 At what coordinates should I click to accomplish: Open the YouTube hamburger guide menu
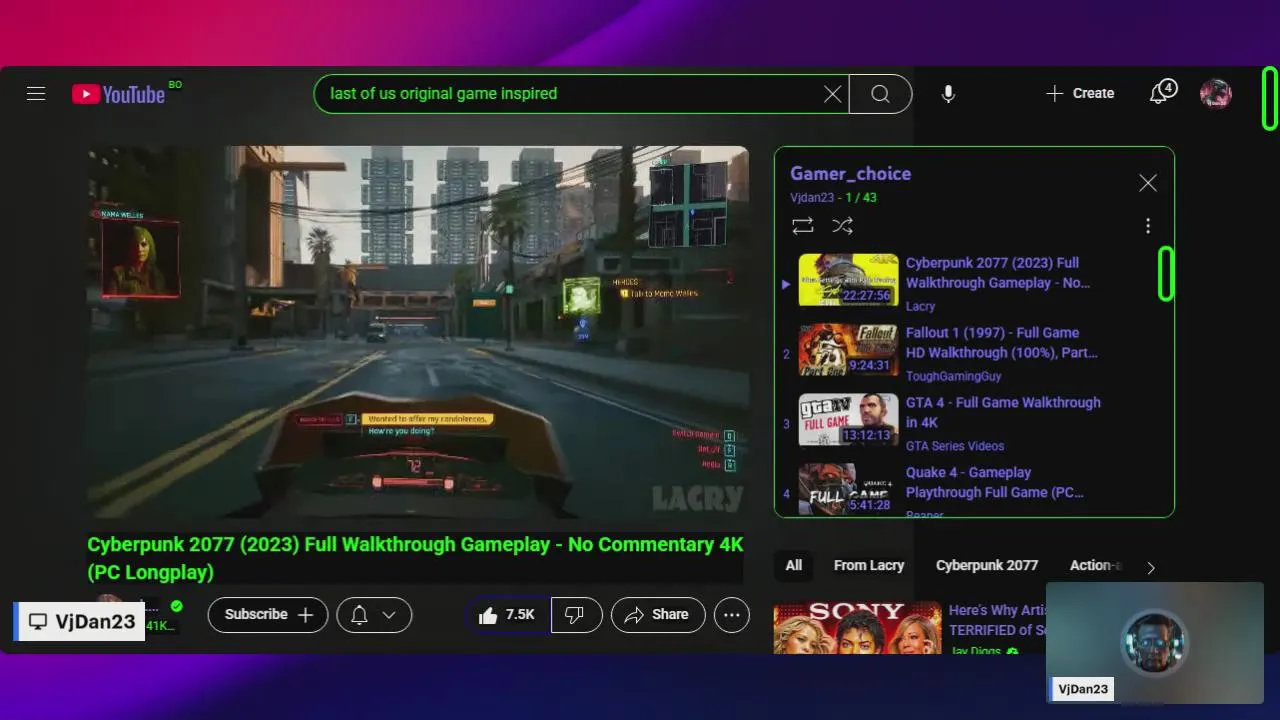(36, 93)
